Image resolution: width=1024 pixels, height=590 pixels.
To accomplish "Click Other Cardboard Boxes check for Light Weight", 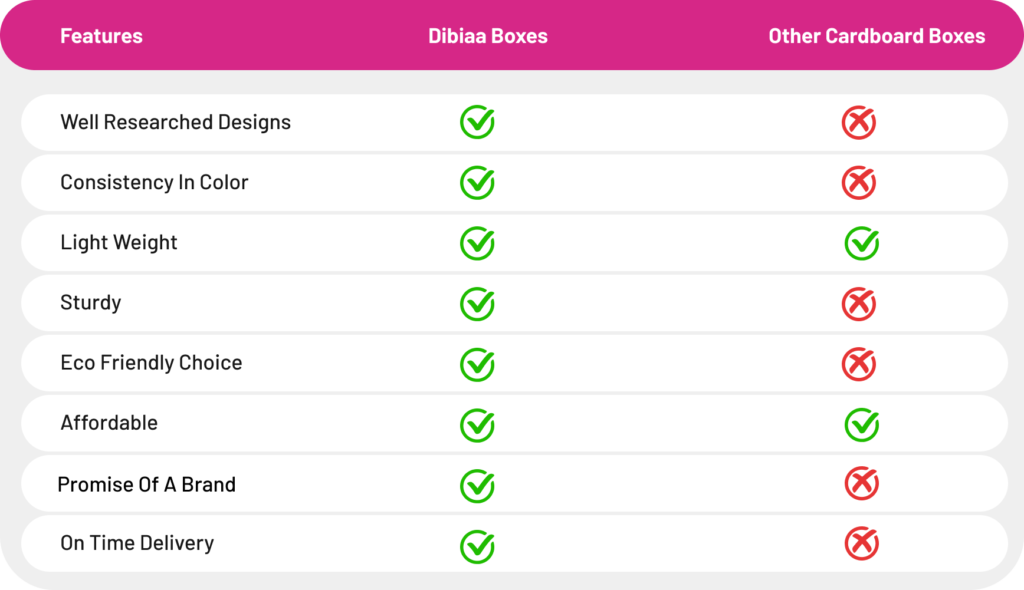I will pos(861,243).
